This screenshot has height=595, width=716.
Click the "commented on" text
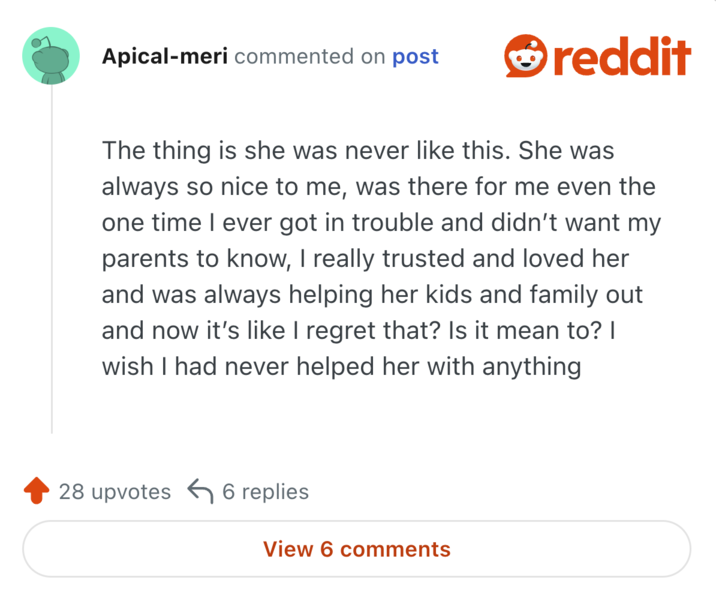click(x=309, y=56)
